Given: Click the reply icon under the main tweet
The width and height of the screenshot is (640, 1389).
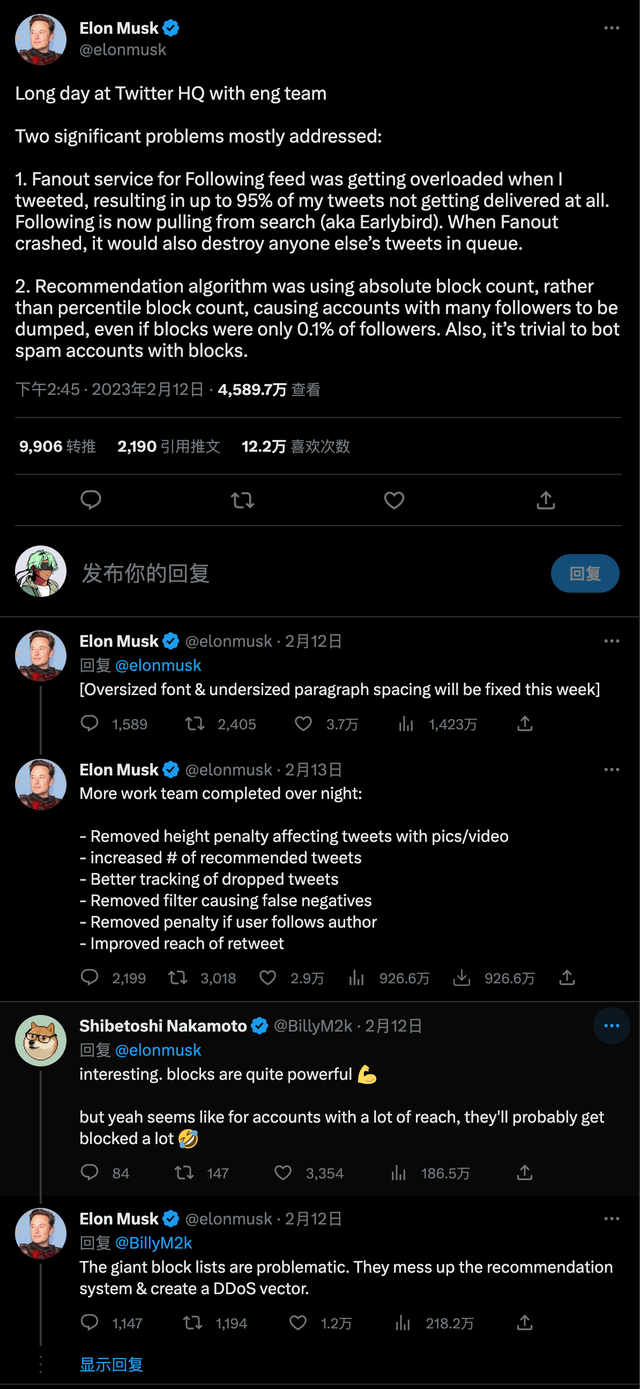Looking at the screenshot, I should (x=91, y=500).
